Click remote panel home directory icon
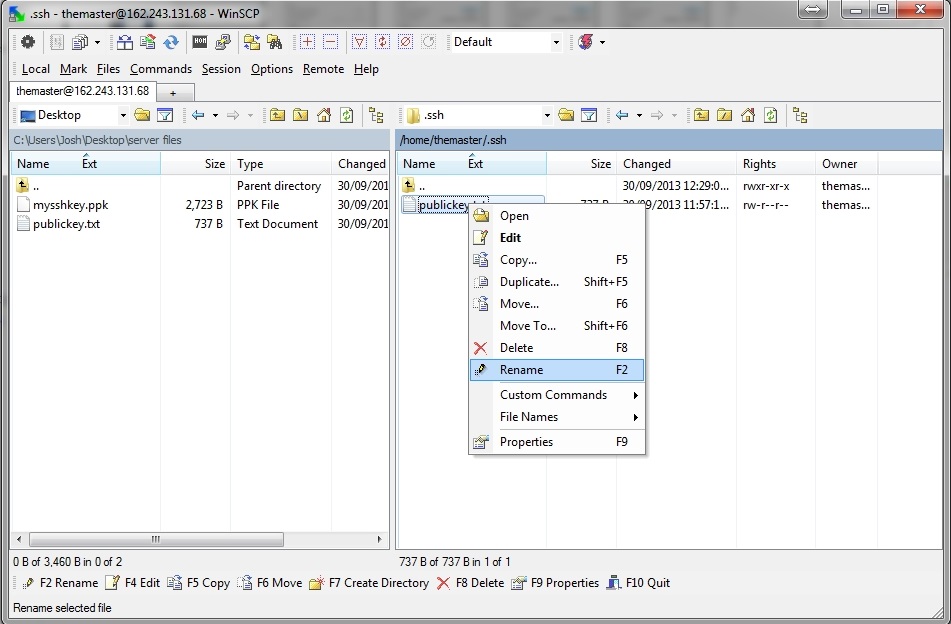Viewport: 951px width, 624px height. coord(747,115)
